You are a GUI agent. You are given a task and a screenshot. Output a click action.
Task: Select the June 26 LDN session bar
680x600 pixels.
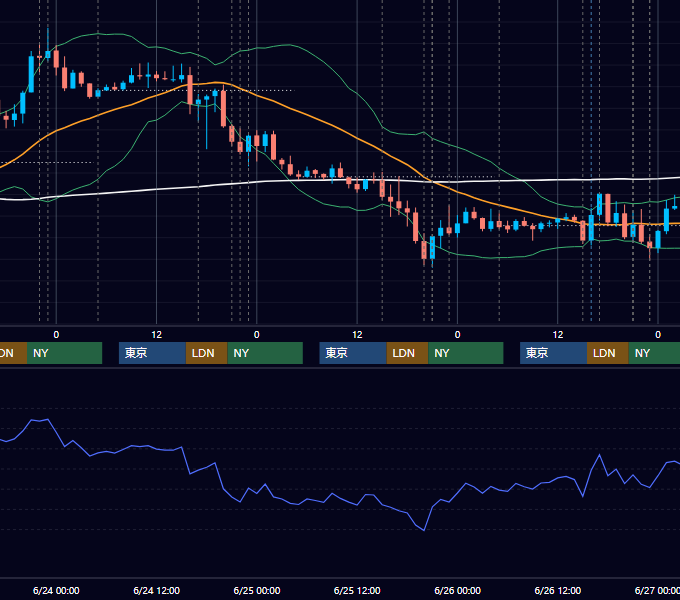(608, 353)
